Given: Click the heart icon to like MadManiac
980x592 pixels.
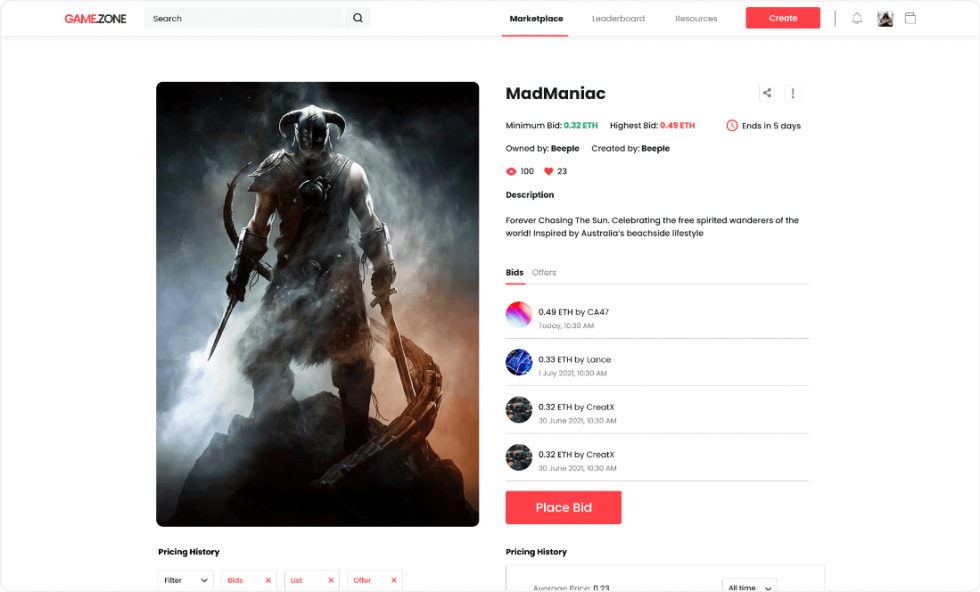Looking at the screenshot, I should [x=548, y=171].
